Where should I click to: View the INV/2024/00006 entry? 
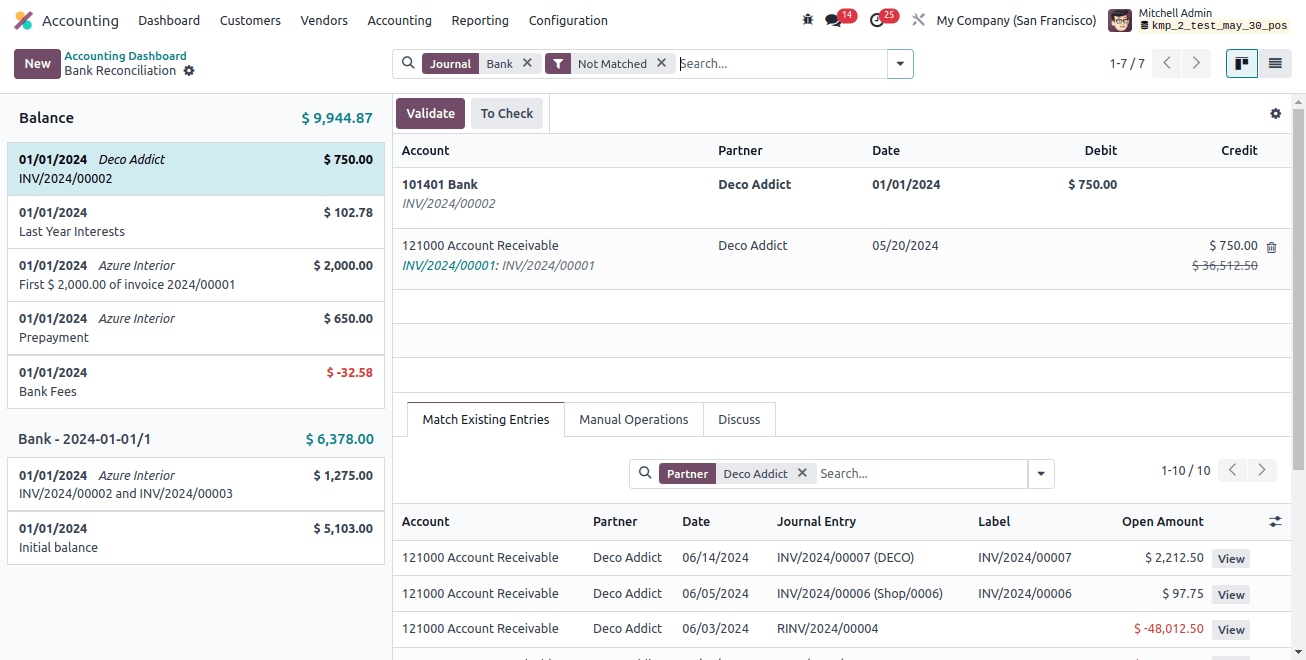point(1231,595)
